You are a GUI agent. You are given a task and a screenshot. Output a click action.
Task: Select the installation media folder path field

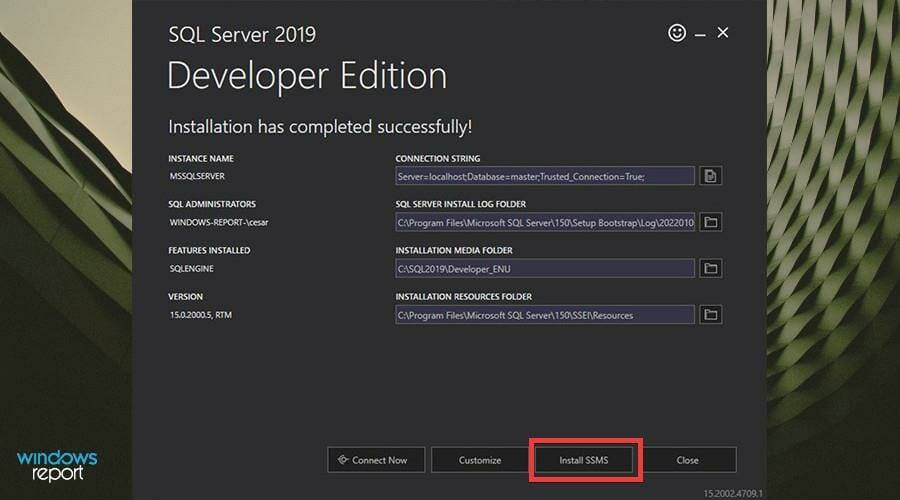coord(545,268)
